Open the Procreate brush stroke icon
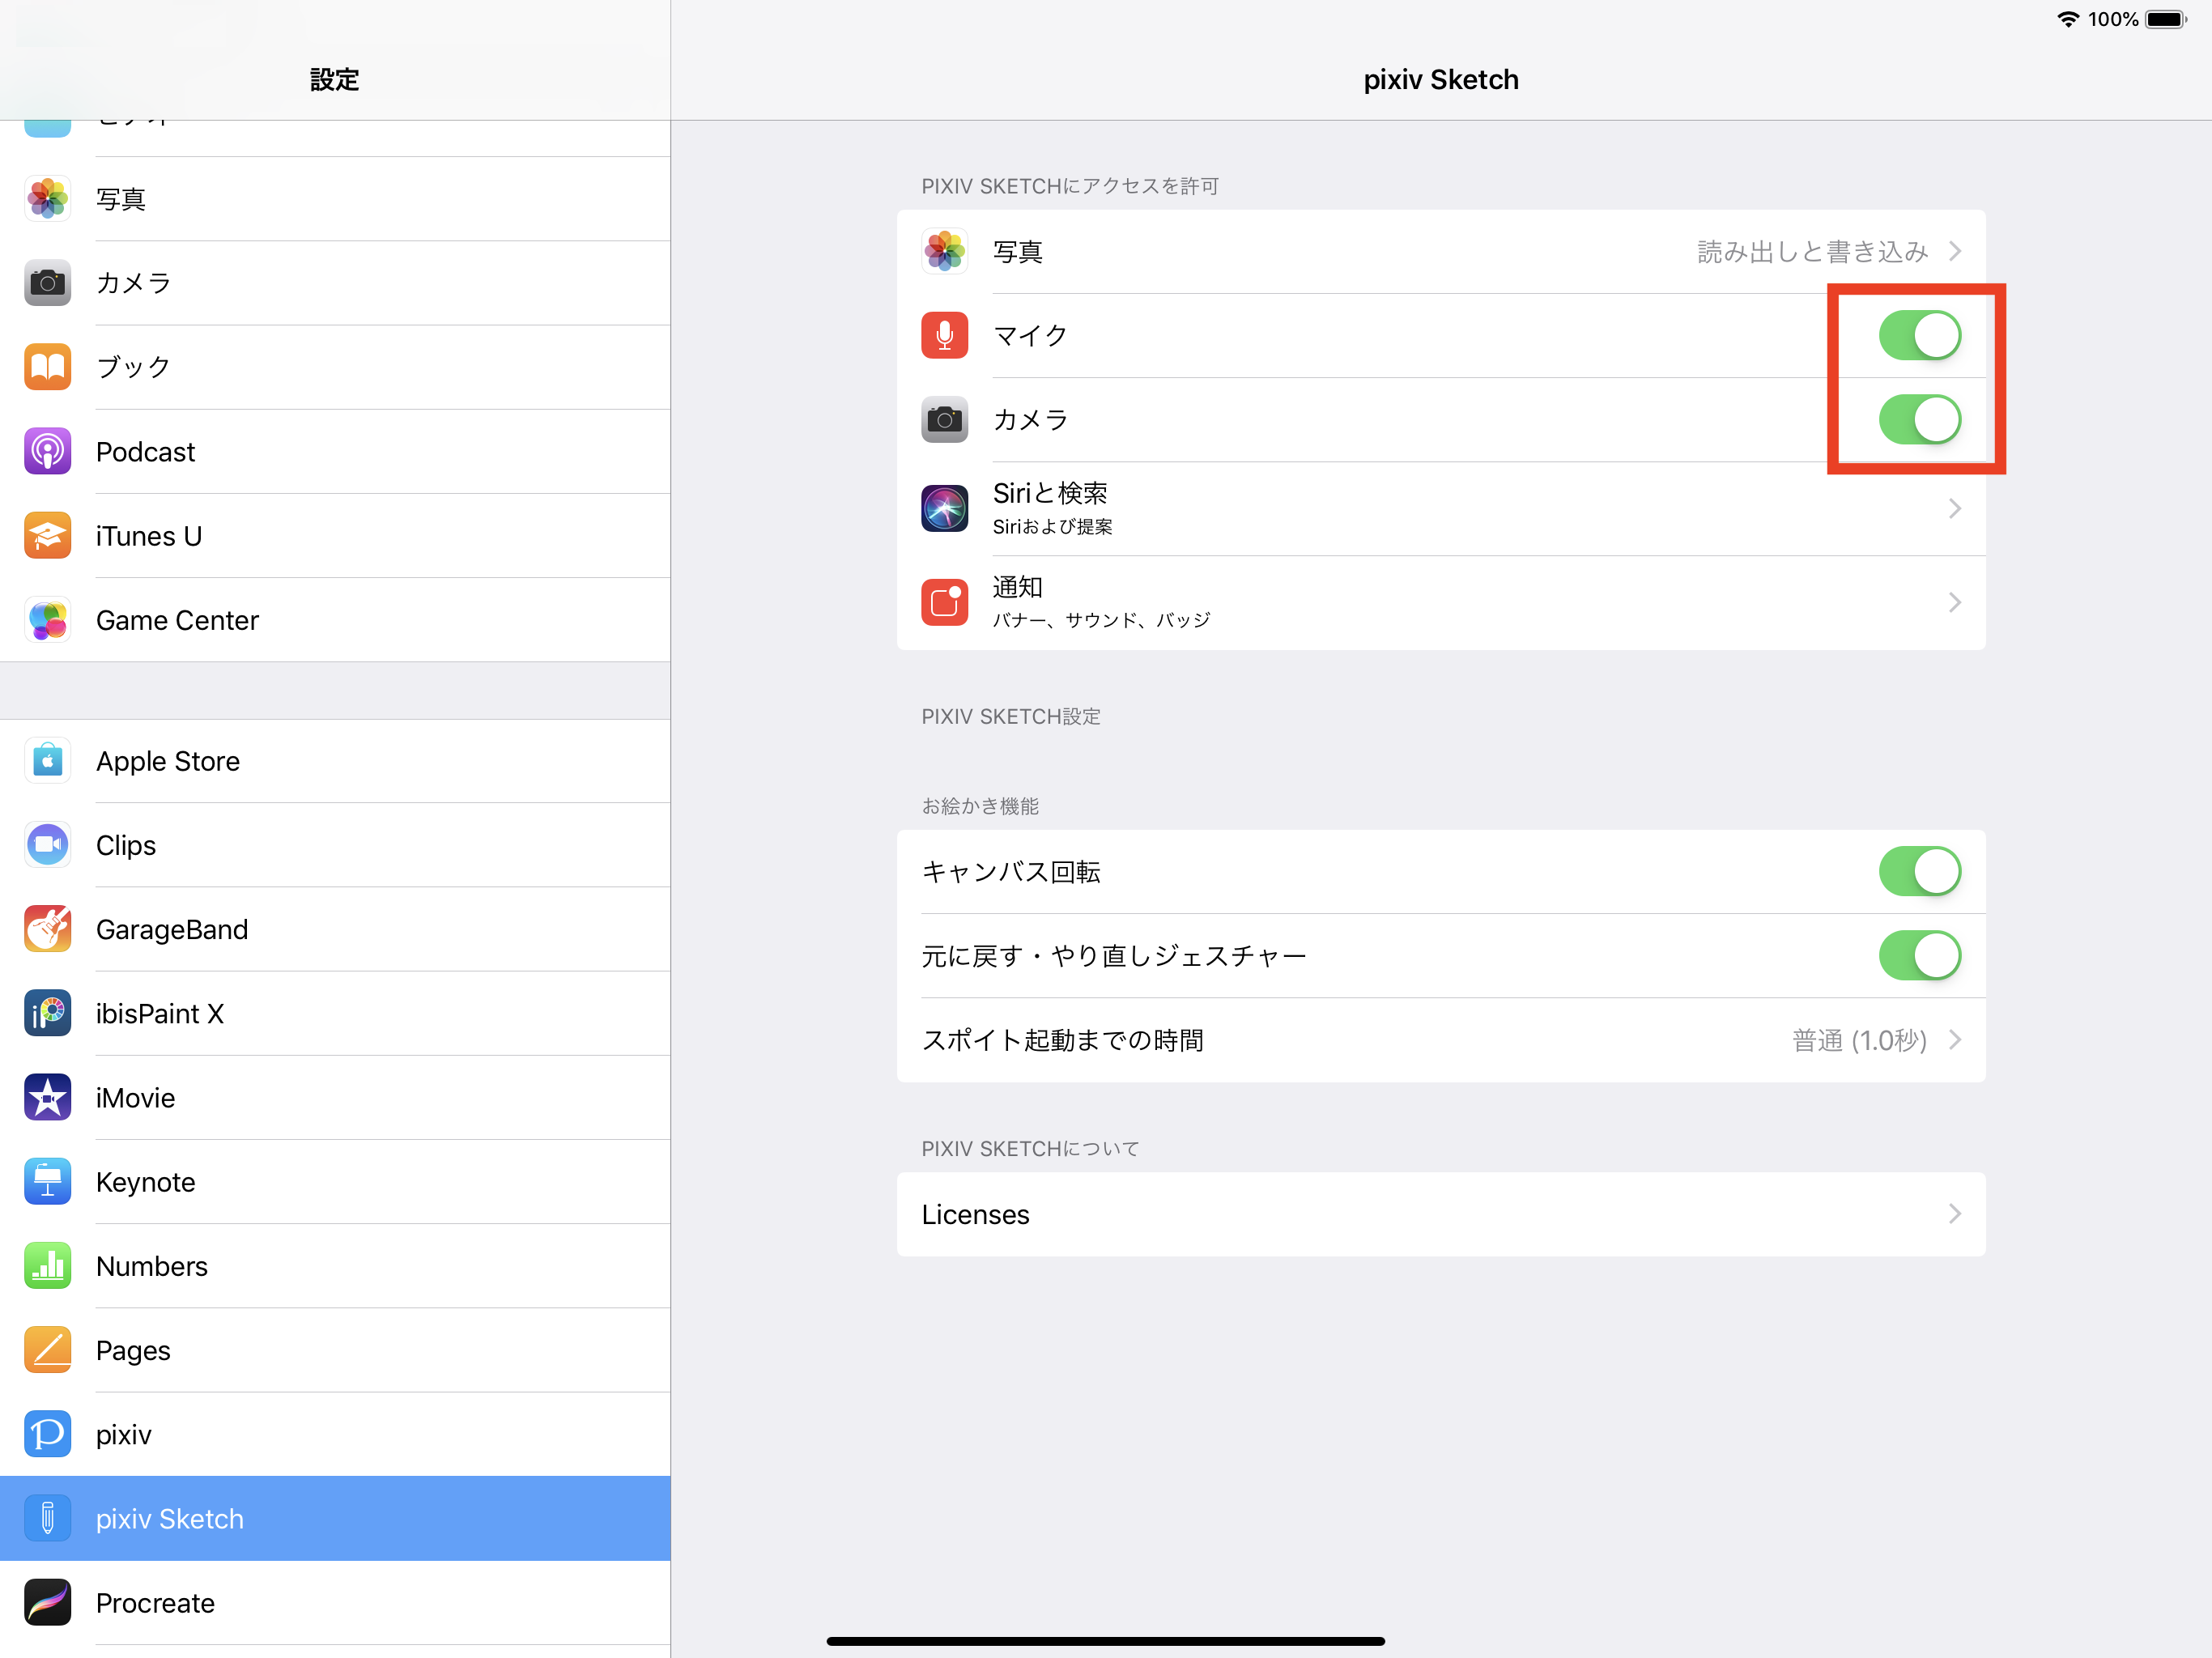The height and width of the screenshot is (1658, 2212). (x=47, y=1602)
